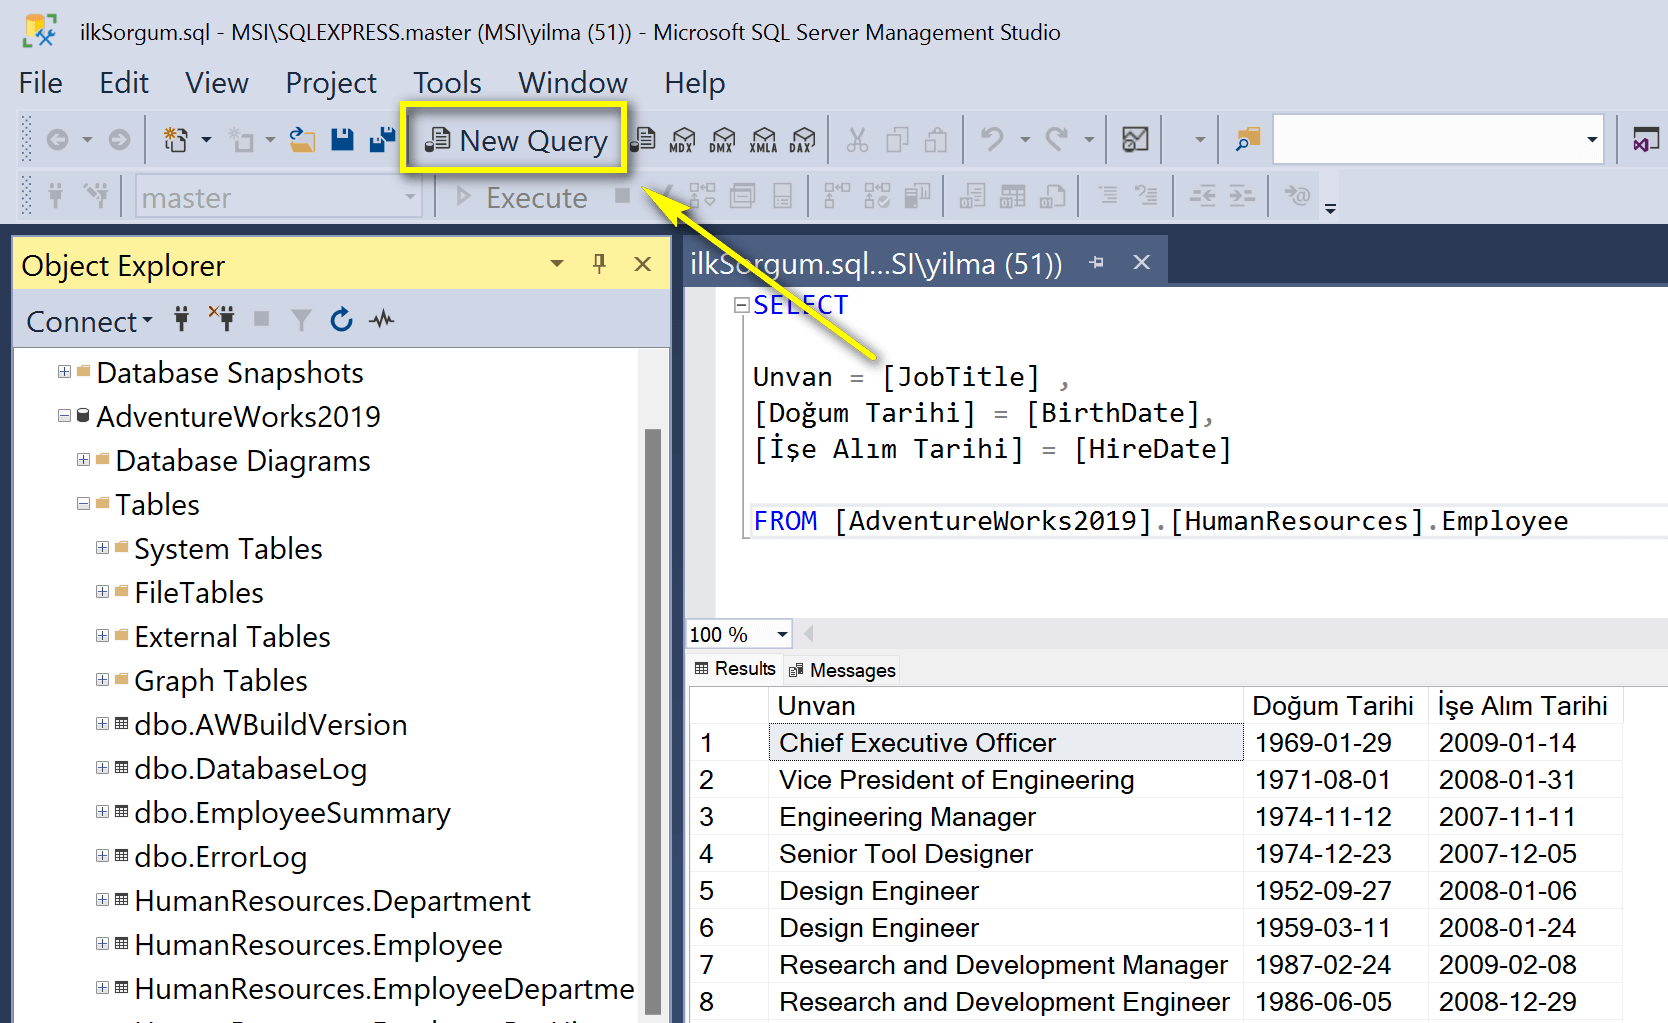The width and height of the screenshot is (1668, 1023).
Task: Collapse the SELECT statement outline in editor
Action: (x=741, y=305)
